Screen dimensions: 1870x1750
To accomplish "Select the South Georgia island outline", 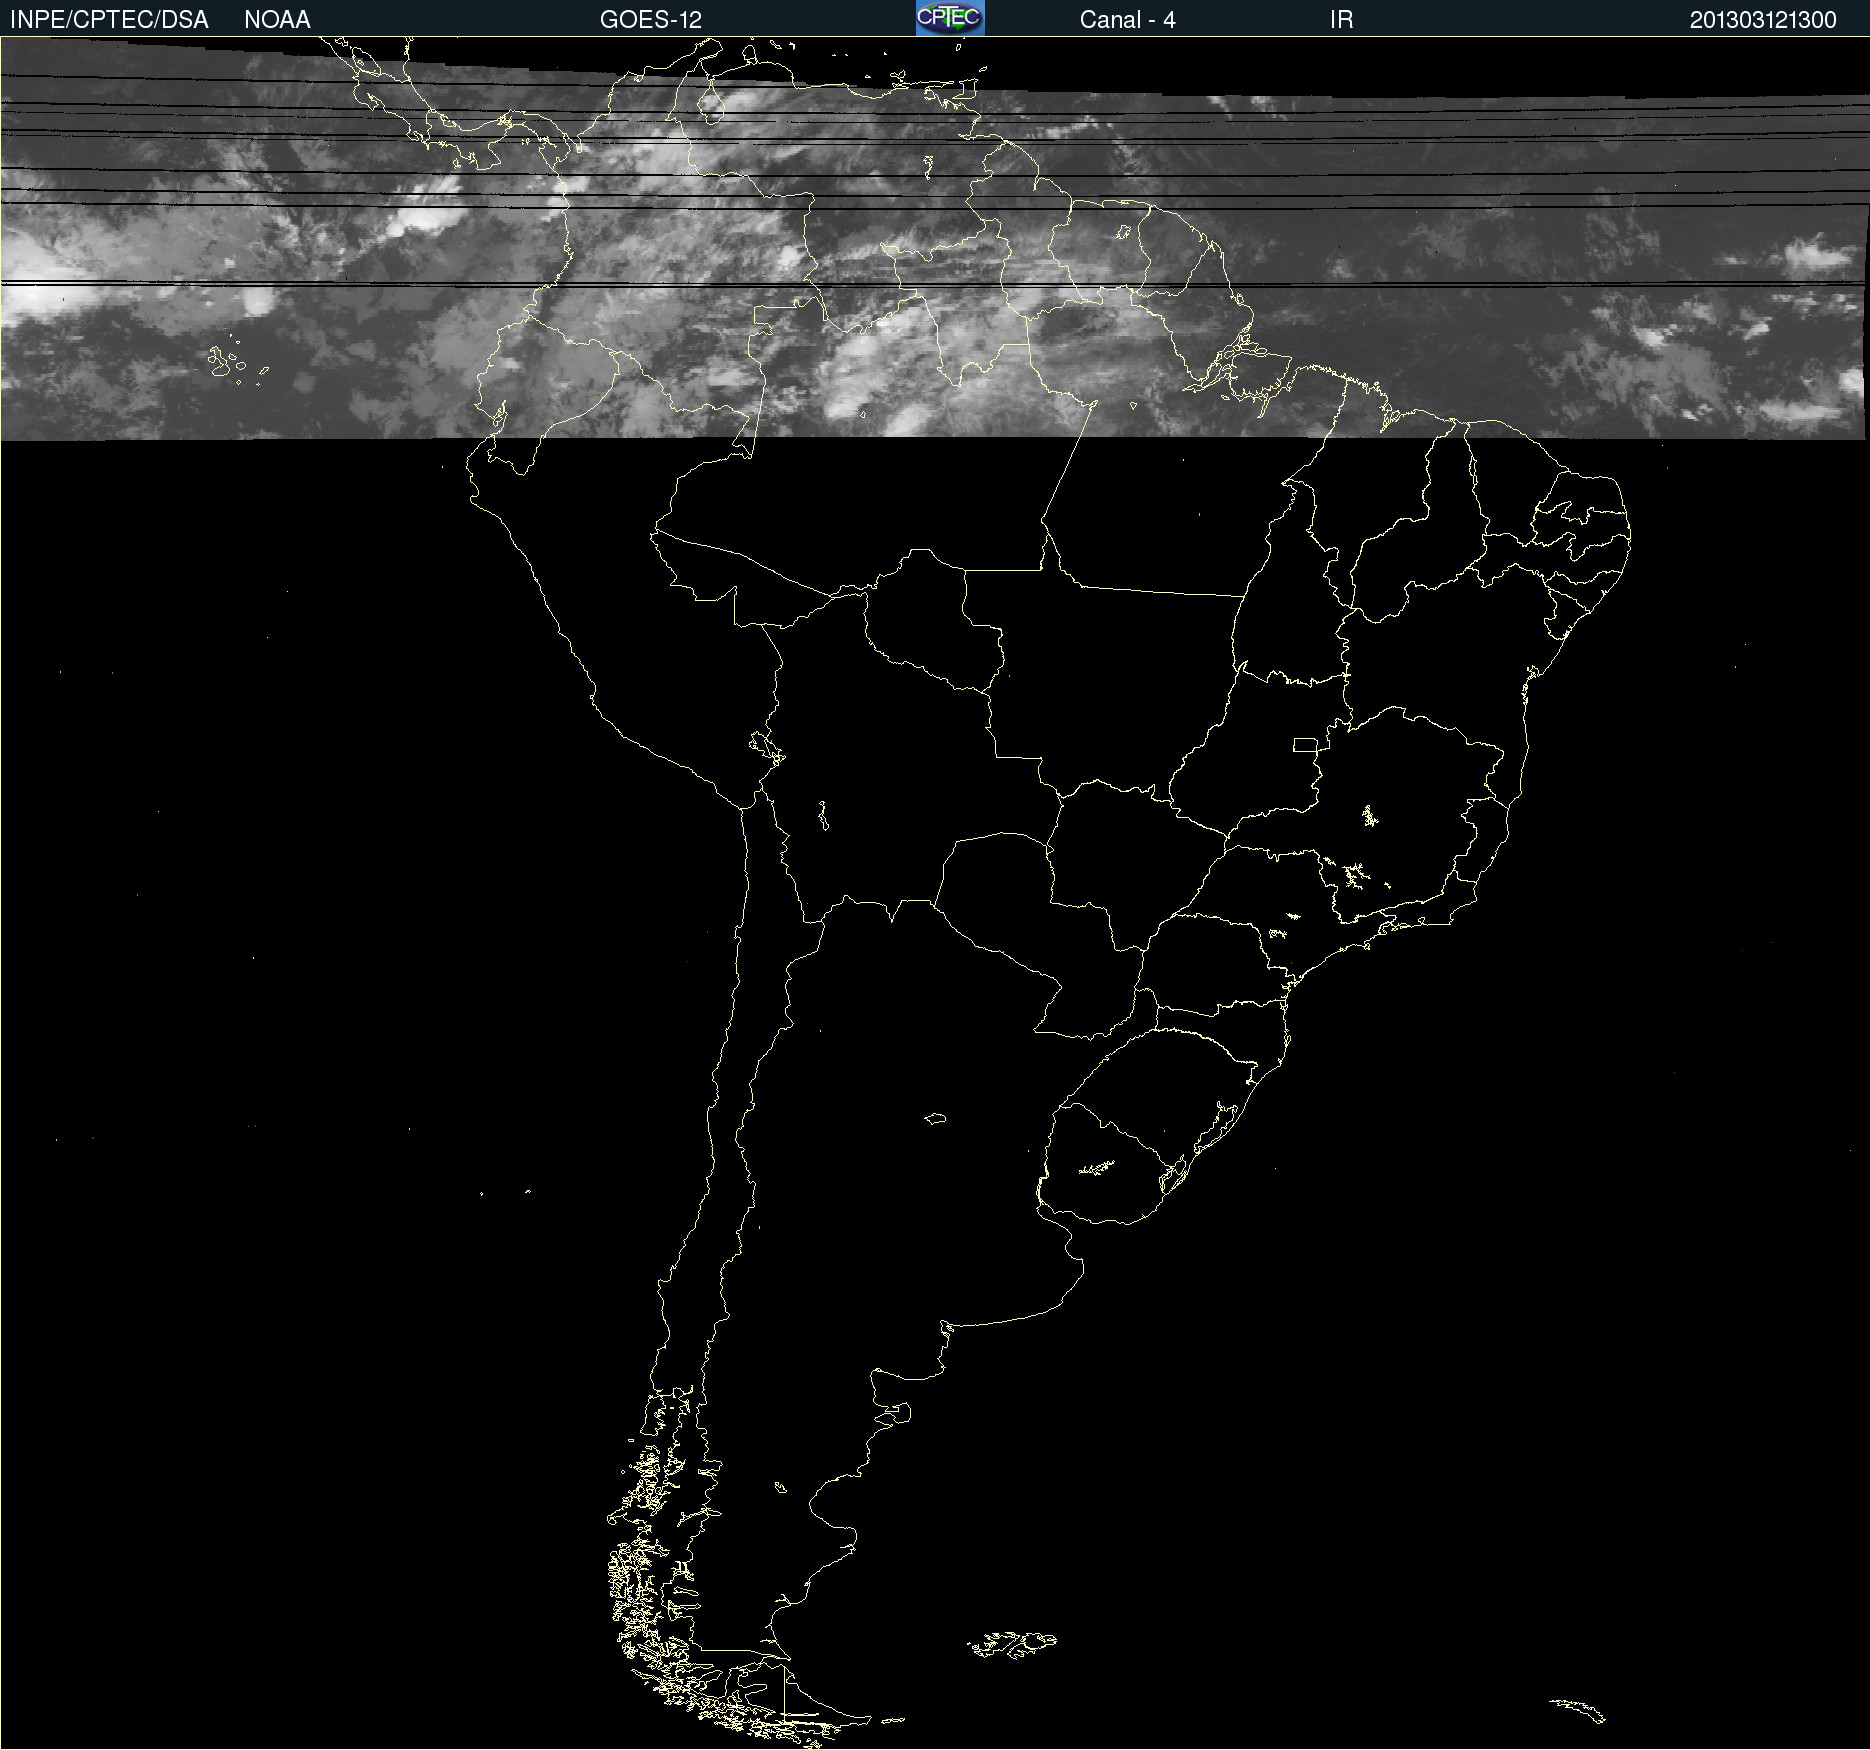I will [1578, 1709].
